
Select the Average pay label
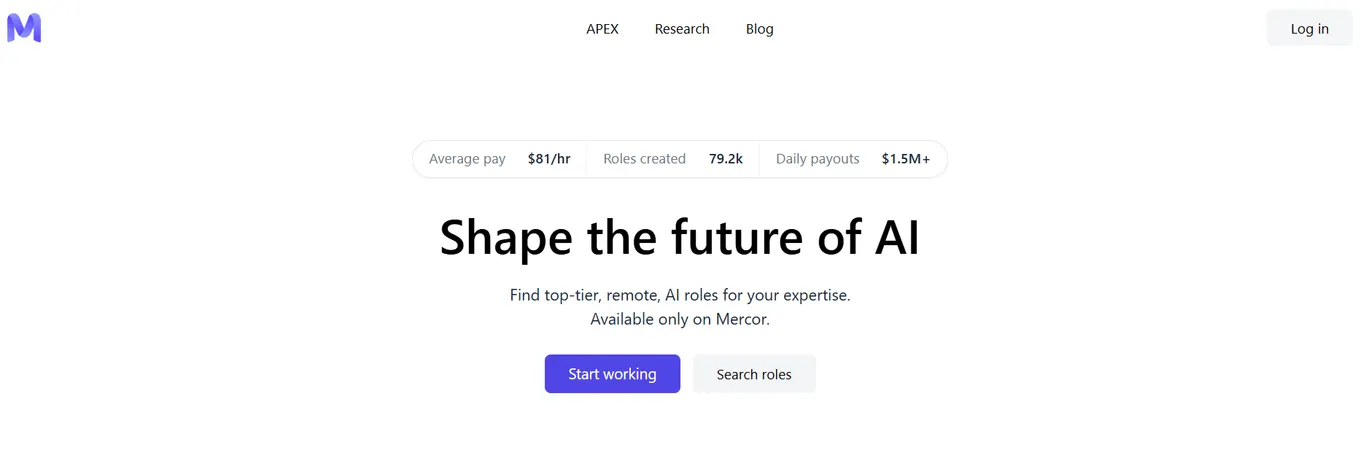[x=467, y=159]
